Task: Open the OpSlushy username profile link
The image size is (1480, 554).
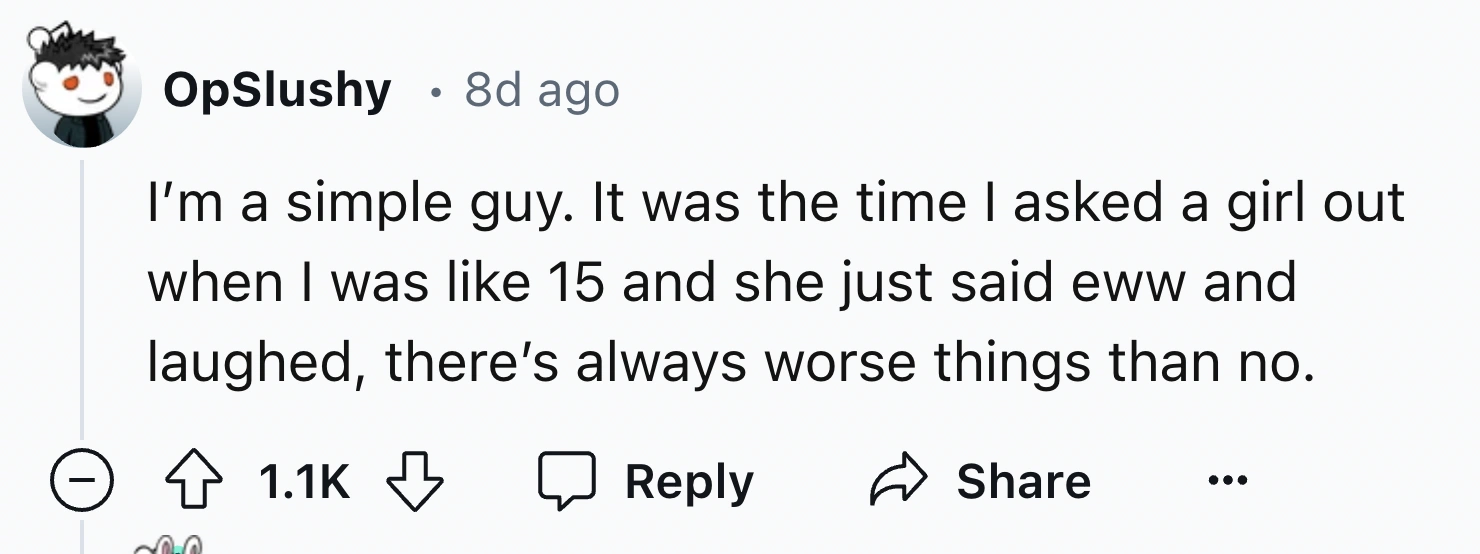Action: 276,92
